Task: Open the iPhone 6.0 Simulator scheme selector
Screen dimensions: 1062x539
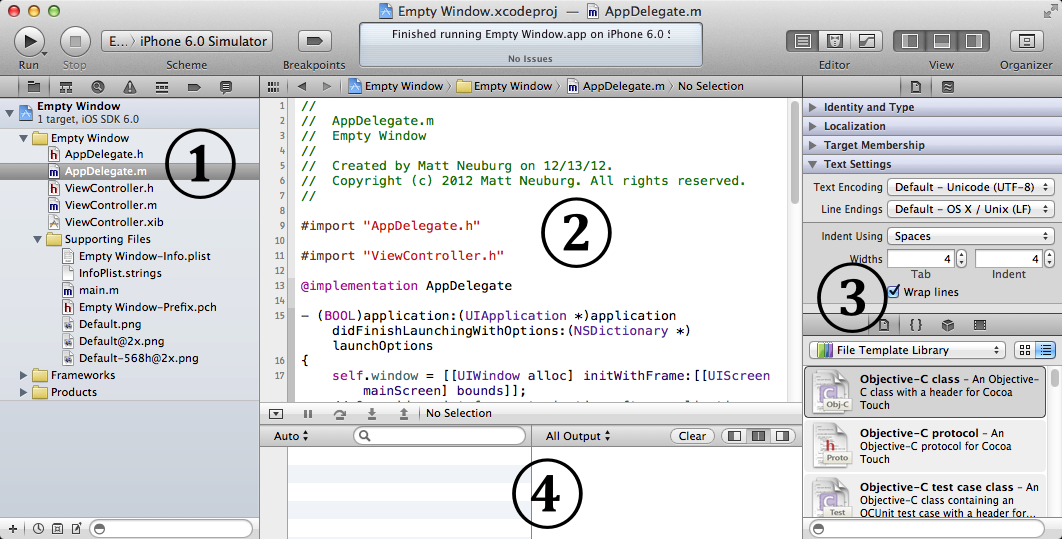Action: (187, 41)
